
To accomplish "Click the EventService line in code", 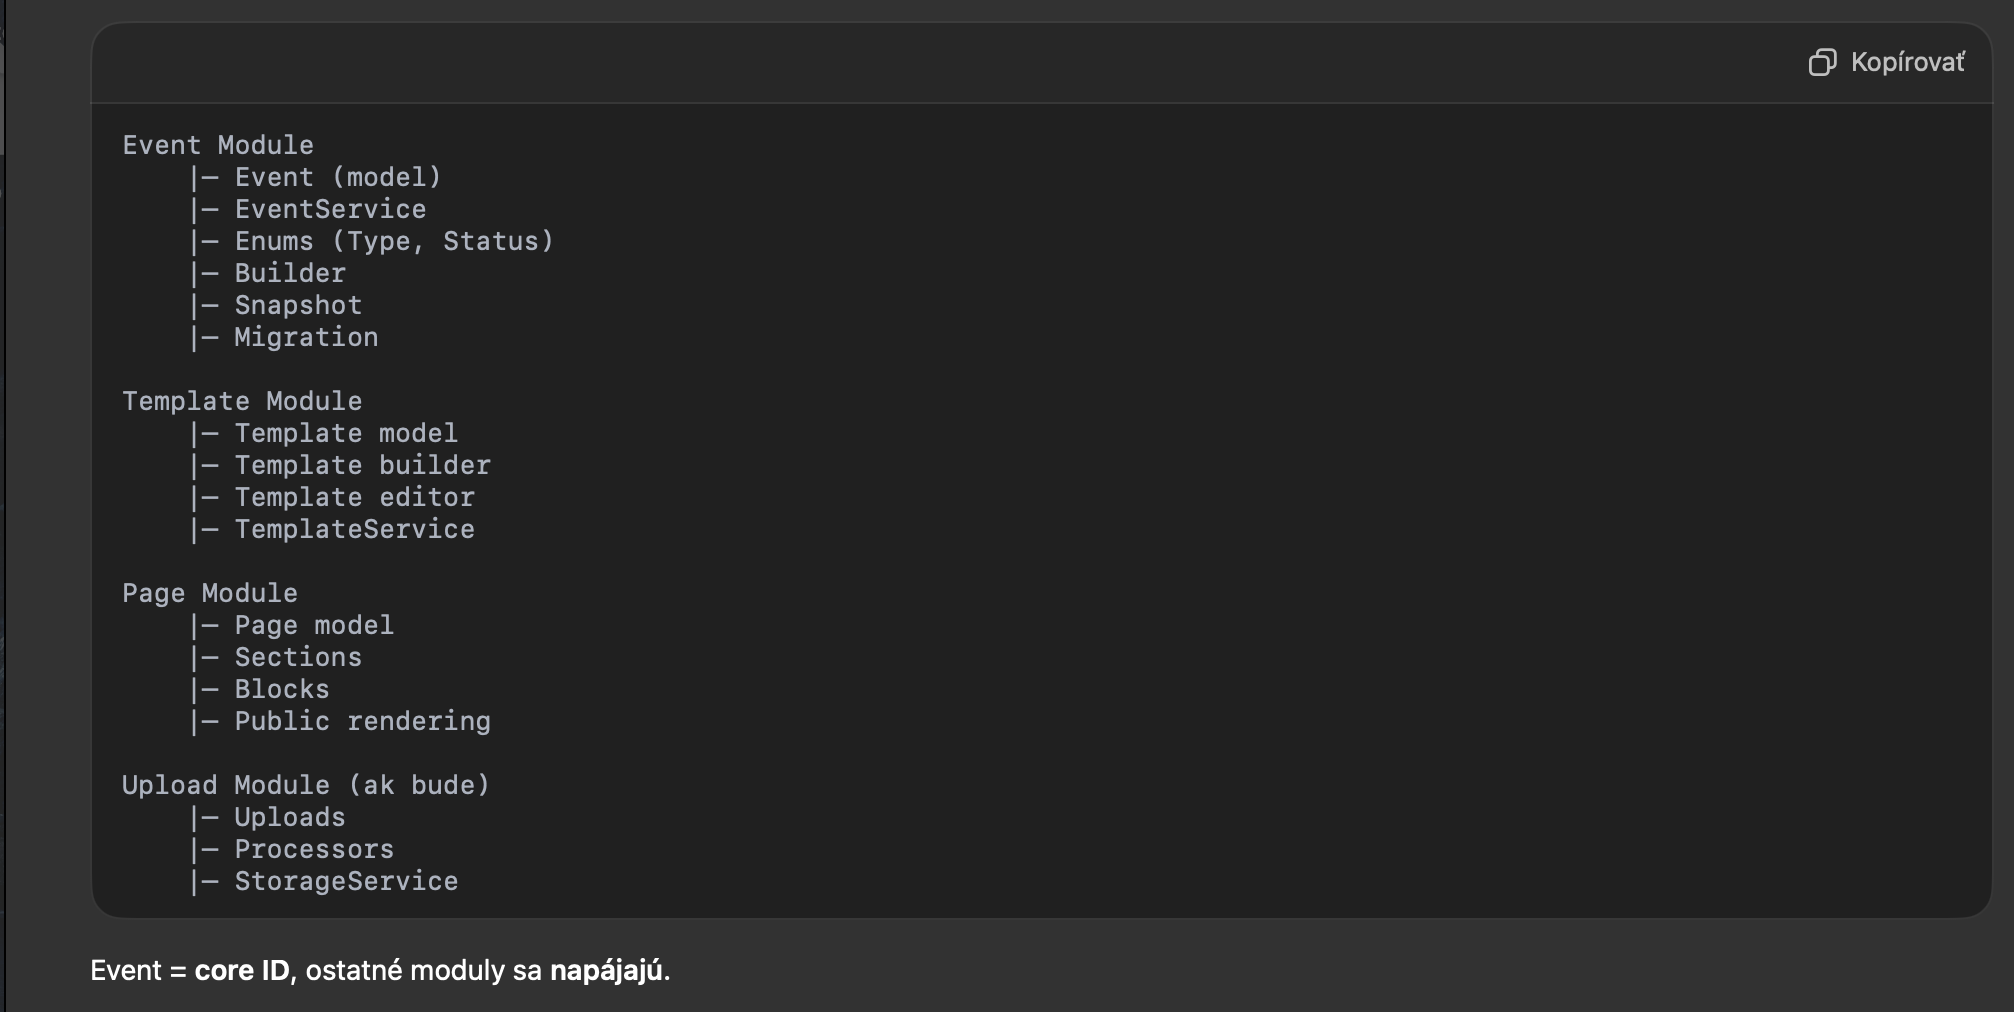I will (x=330, y=210).
